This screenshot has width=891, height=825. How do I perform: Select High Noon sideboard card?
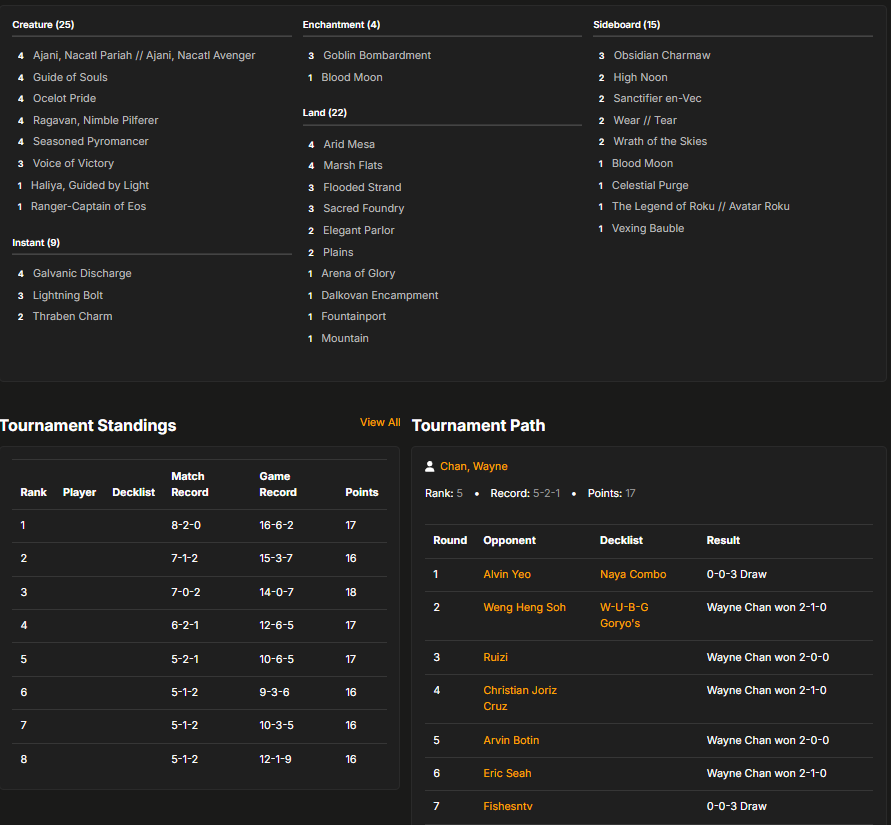pyautogui.click(x=640, y=77)
